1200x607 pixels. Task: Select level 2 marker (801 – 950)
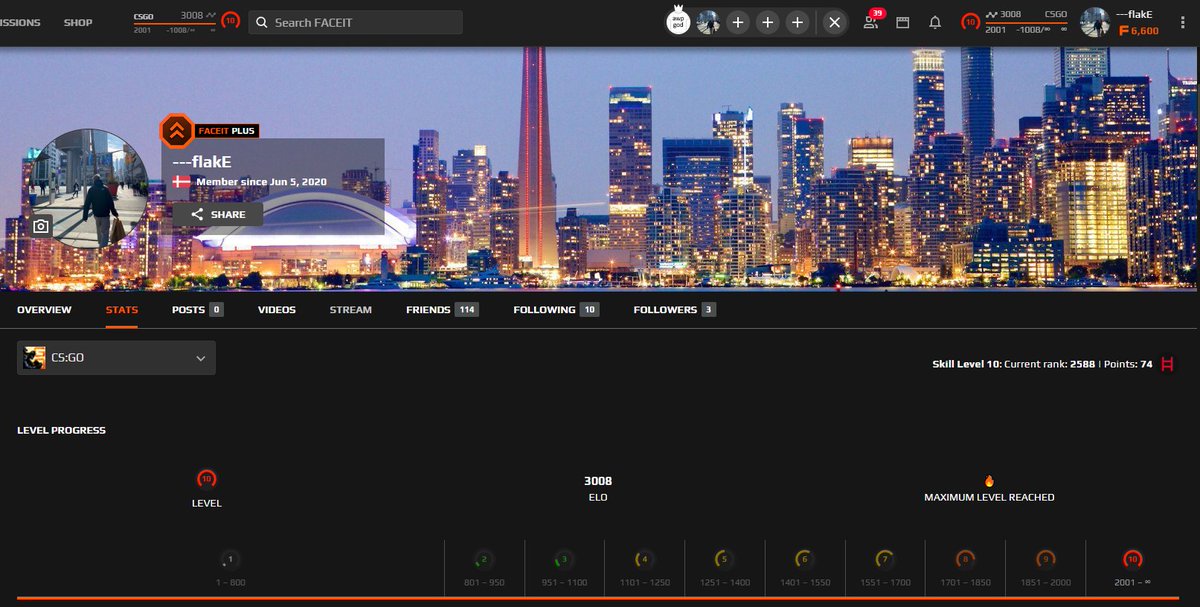coord(484,560)
